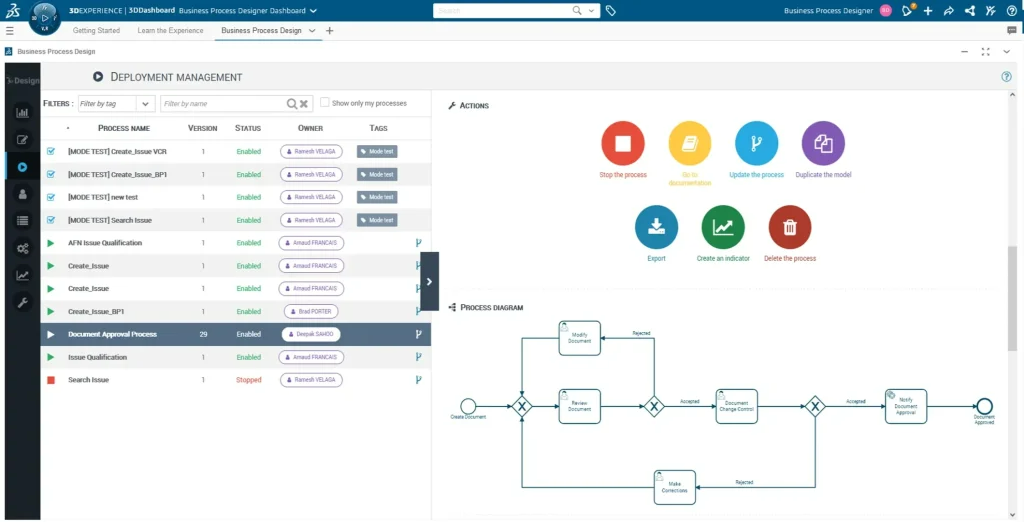Expand the Business Process Designer Dashboard dropdown
The height and width of the screenshot is (522, 1024).
(x=313, y=11)
